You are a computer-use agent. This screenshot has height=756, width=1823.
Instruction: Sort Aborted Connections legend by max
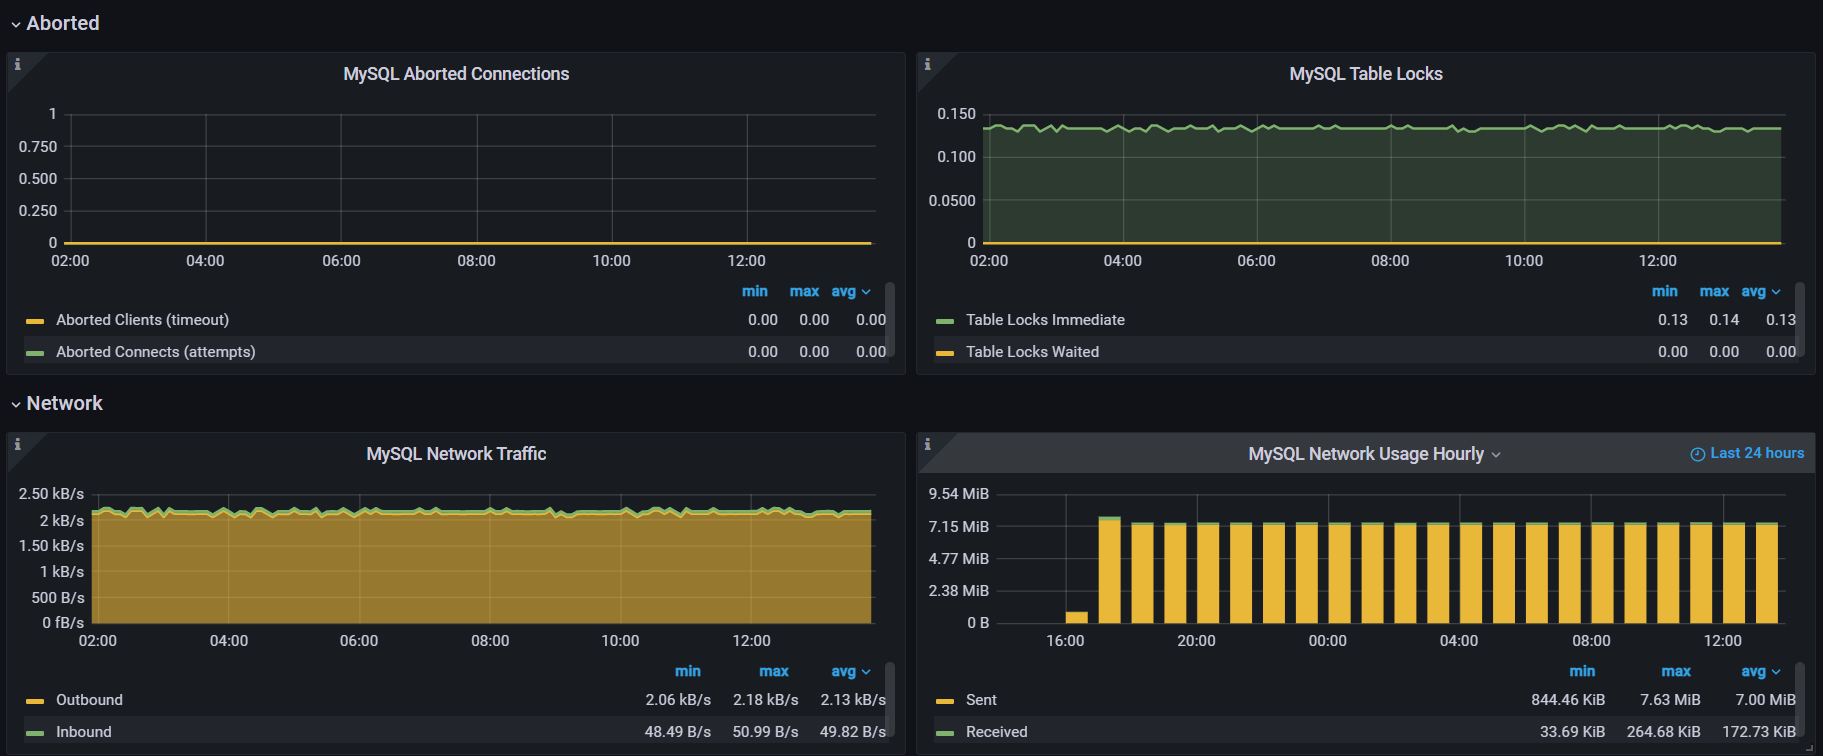(x=804, y=291)
